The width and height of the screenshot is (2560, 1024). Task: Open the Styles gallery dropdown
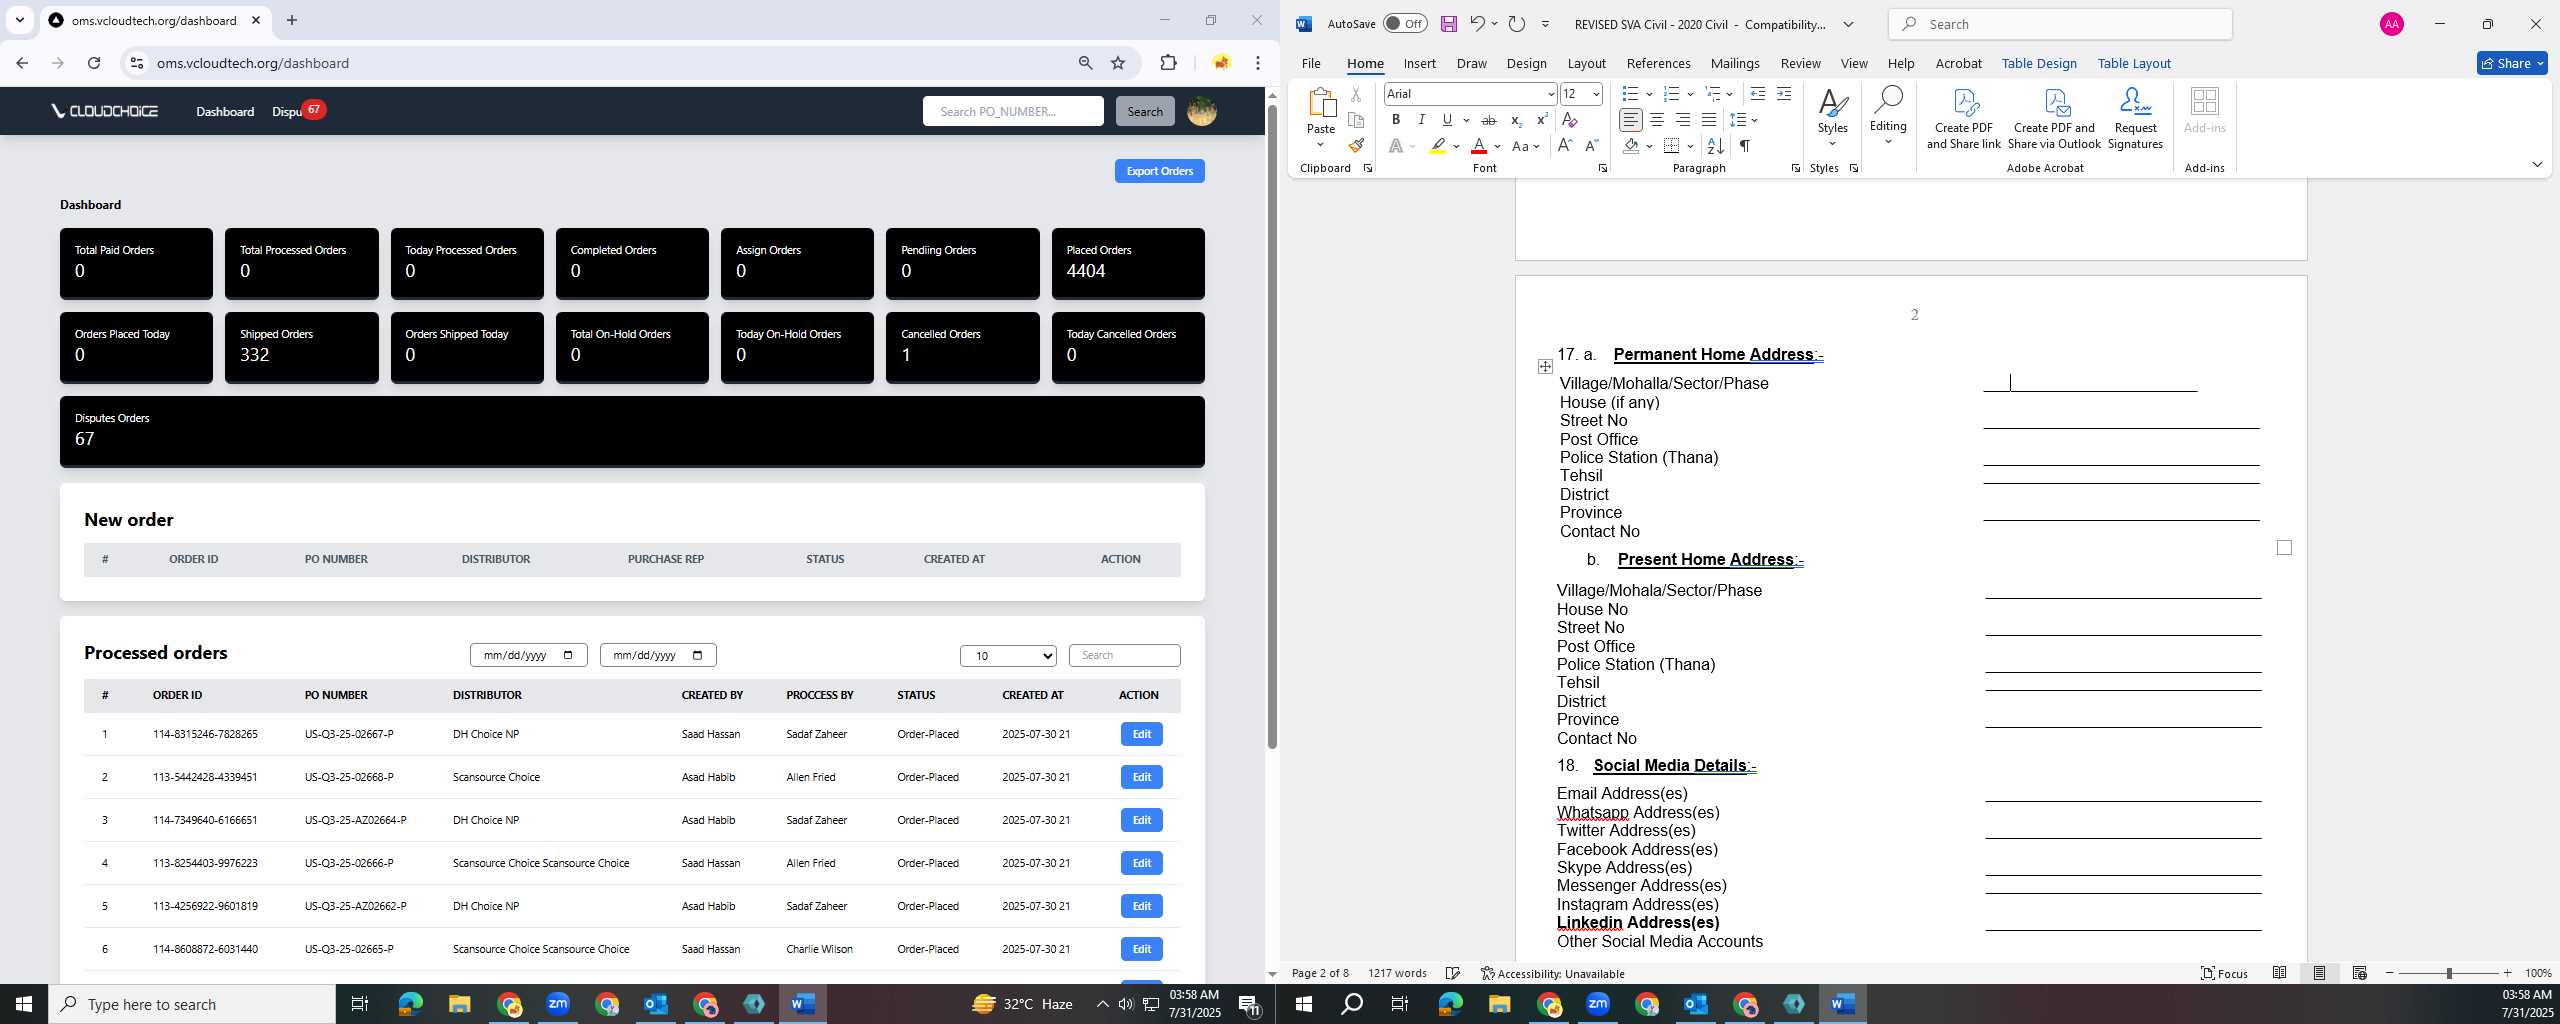(x=1833, y=118)
